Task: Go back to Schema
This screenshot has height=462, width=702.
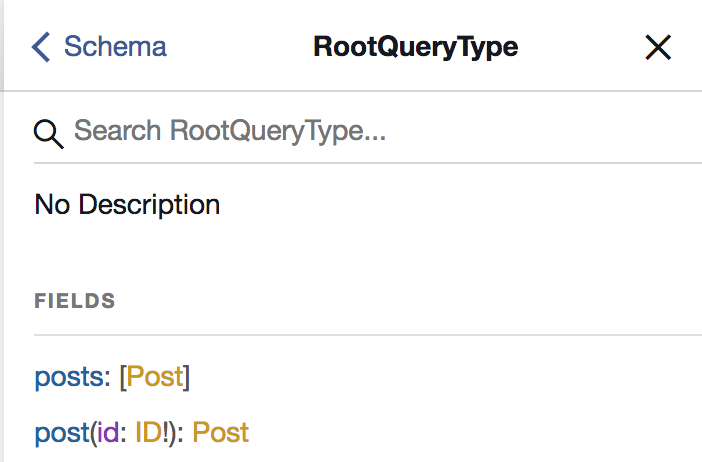Action: tap(114, 47)
